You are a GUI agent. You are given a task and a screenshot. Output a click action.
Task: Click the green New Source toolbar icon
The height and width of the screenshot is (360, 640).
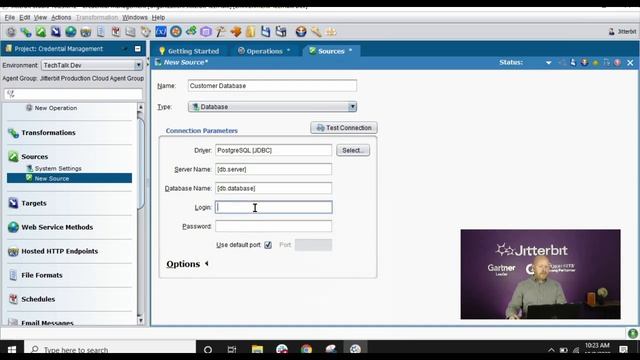[x=41, y=31]
